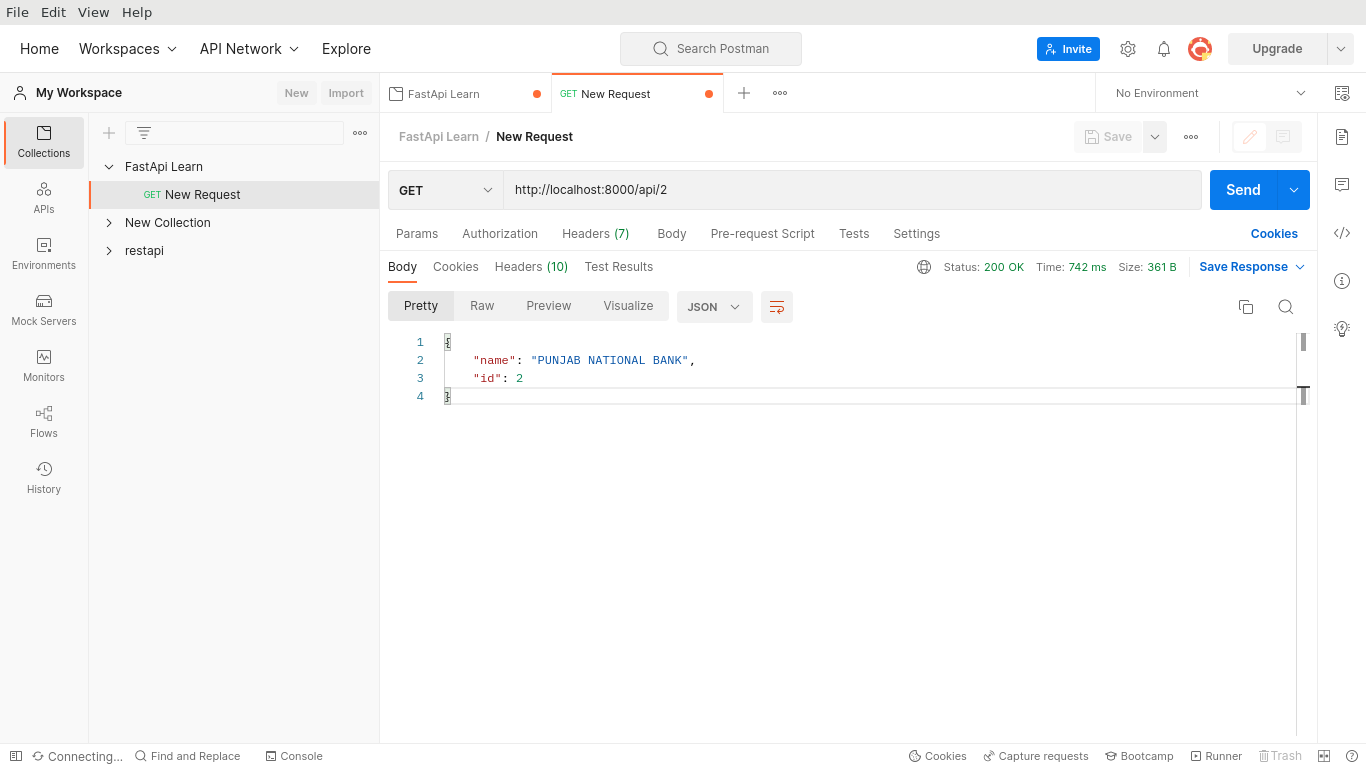Open the Help menu
1366x768 pixels.
click(x=137, y=13)
